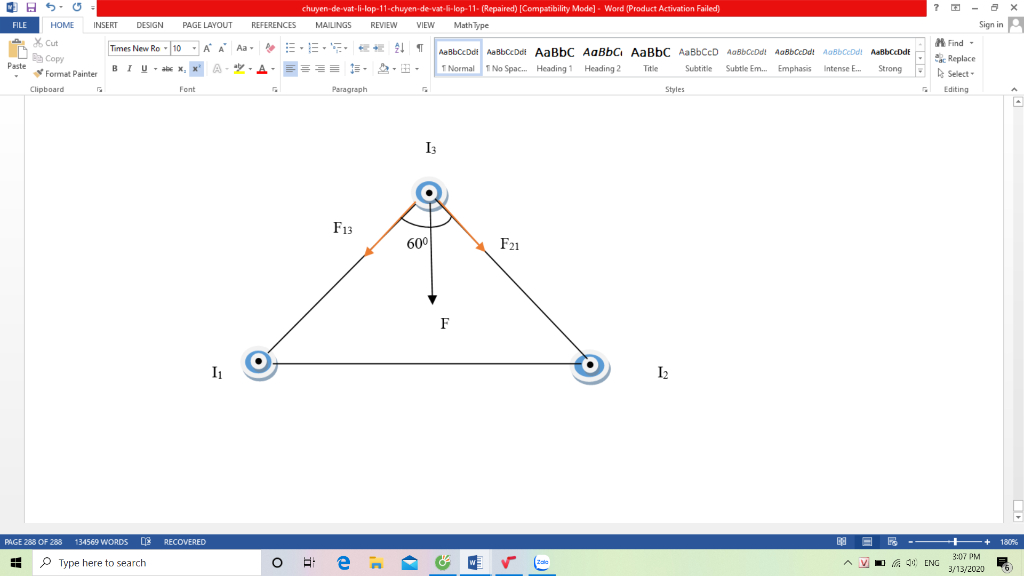Viewport: 1024px width, 576px height.
Task: Click the Windows search box
Action: (x=147, y=562)
